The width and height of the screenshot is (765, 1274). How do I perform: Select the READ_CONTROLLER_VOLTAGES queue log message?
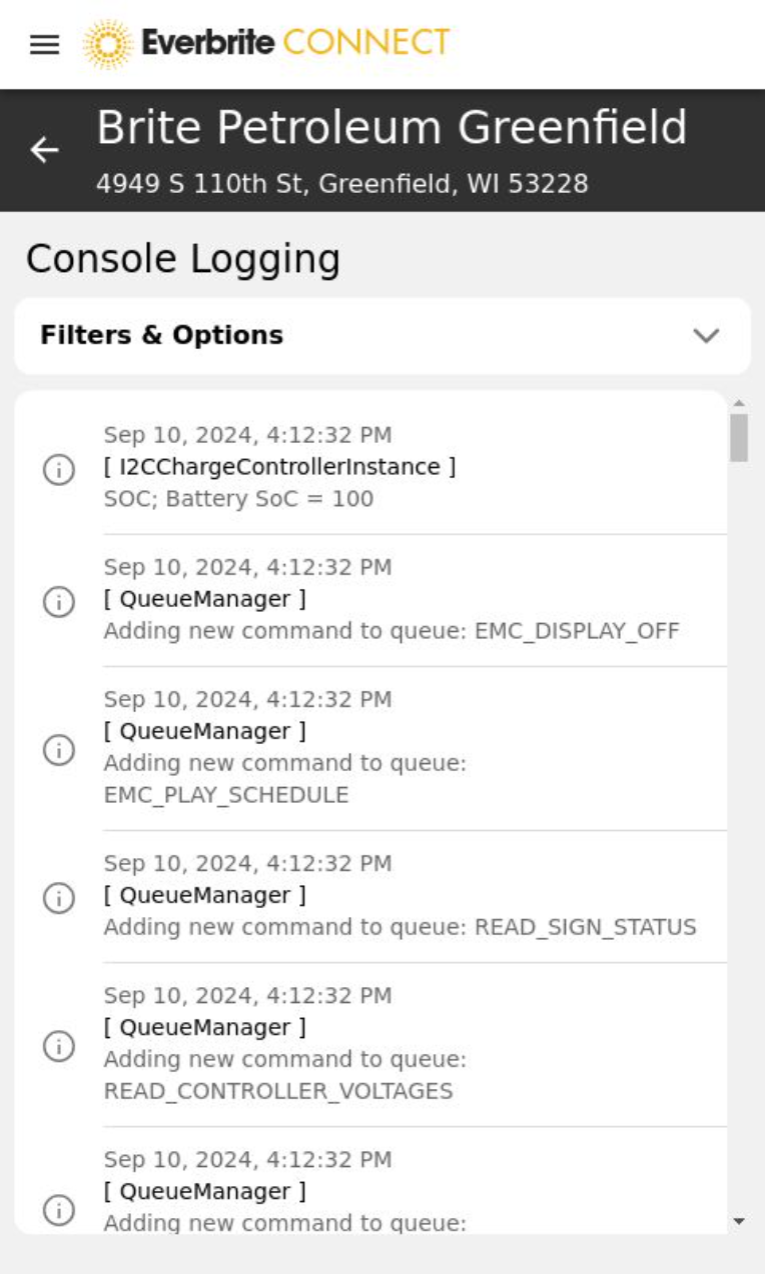click(x=285, y=1075)
